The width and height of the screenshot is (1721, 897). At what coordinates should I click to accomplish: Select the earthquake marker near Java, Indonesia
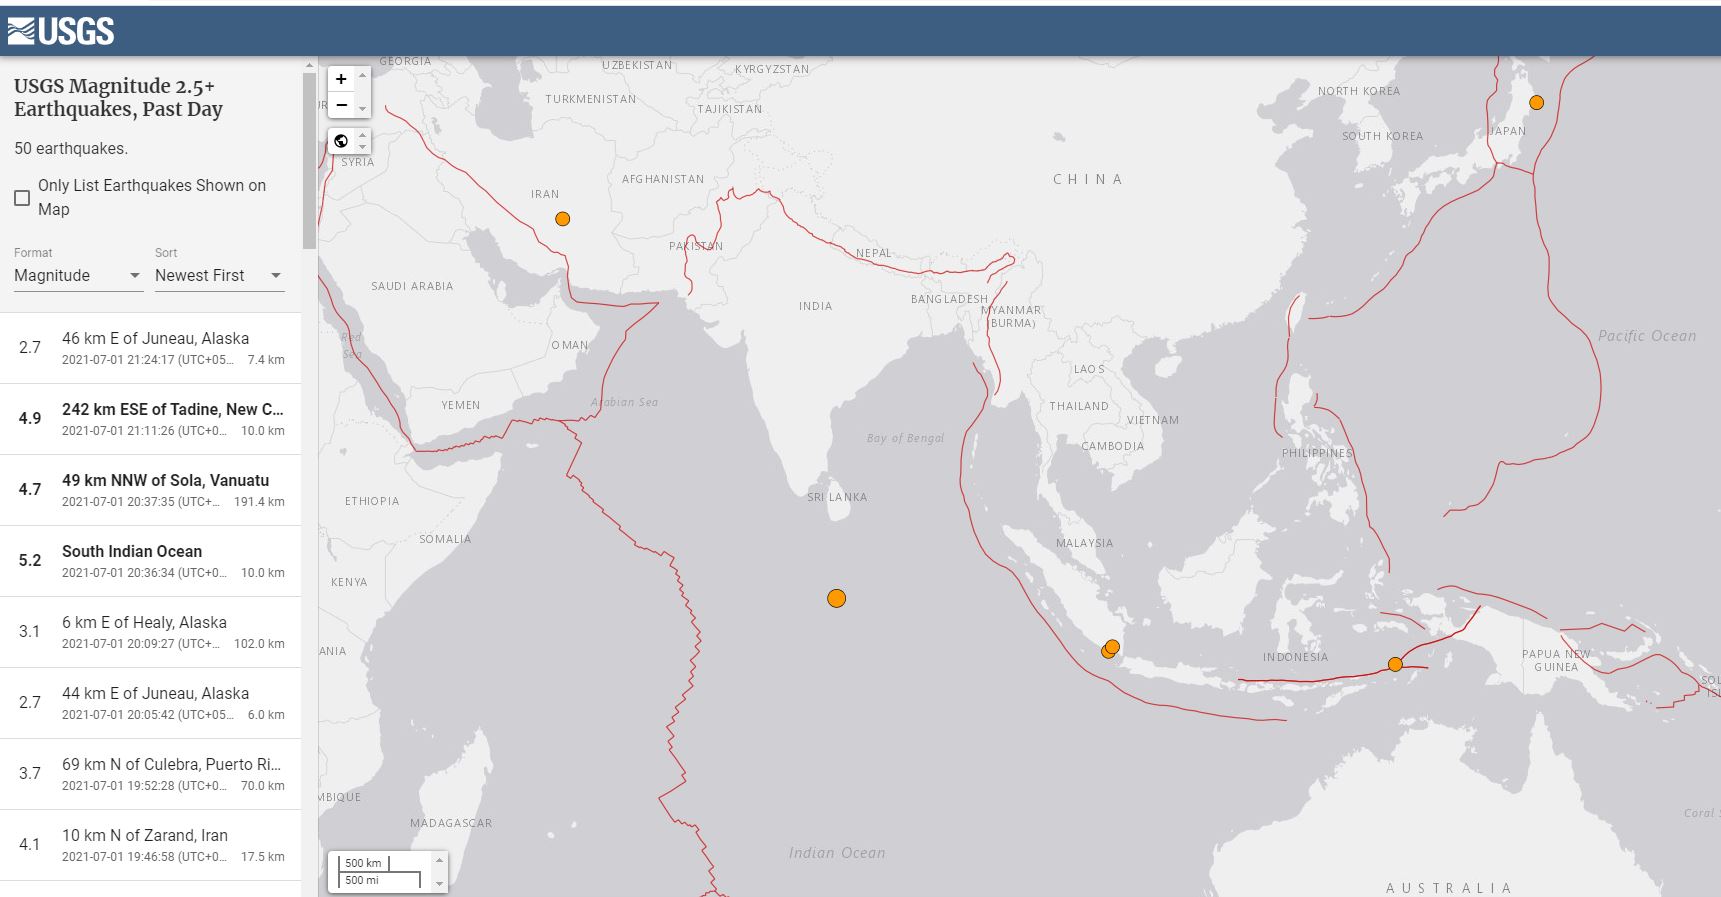pyautogui.click(x=1110, y=649)
